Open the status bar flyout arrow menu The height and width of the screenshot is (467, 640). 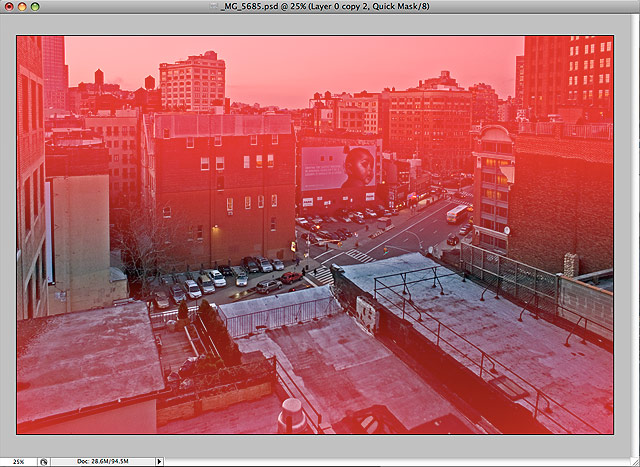point(158,461)
